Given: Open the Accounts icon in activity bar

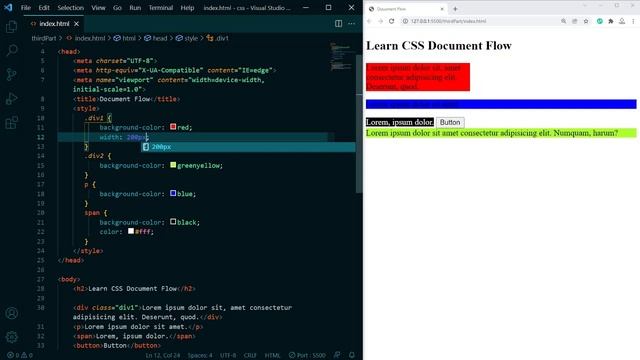Looking at the screenshot, I should (11, 313).
